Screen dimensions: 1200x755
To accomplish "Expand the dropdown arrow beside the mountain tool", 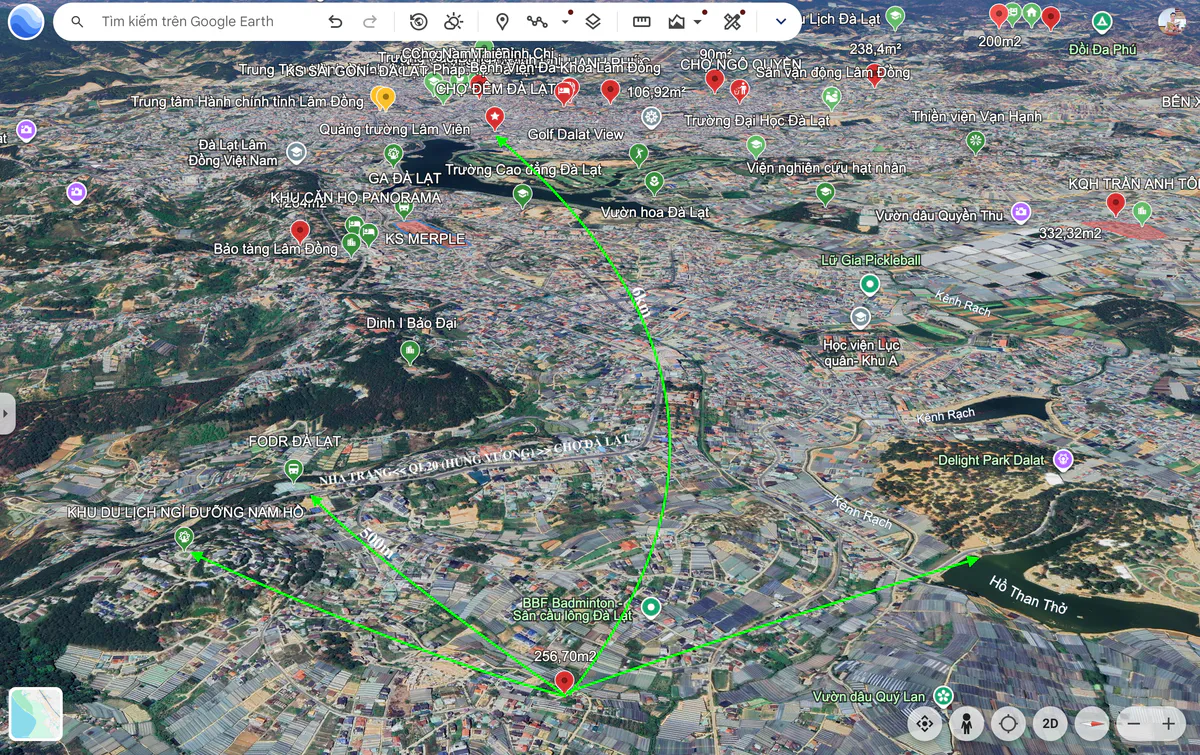I will 697,21.
